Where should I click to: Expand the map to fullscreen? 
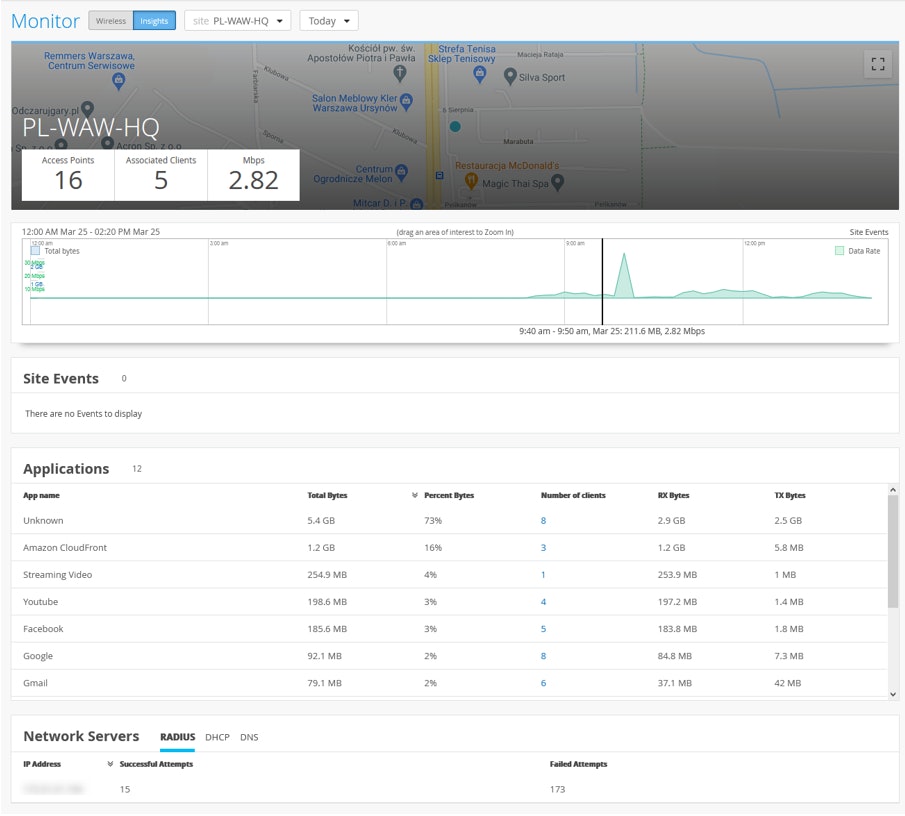pos(878,64)
